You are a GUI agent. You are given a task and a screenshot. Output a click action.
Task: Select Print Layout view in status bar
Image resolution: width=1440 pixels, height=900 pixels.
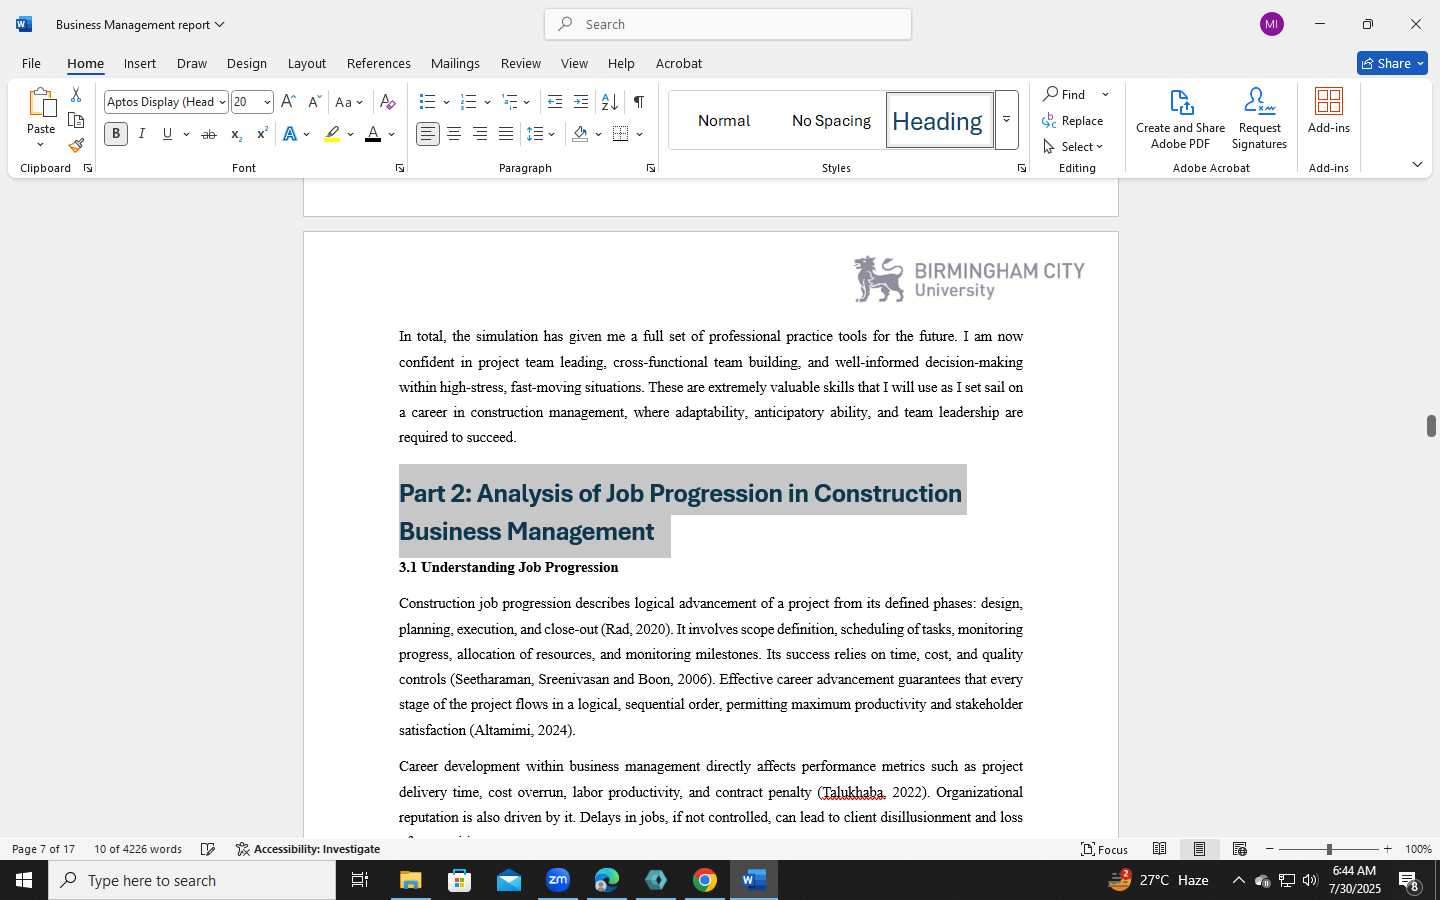click(1199, 849)
